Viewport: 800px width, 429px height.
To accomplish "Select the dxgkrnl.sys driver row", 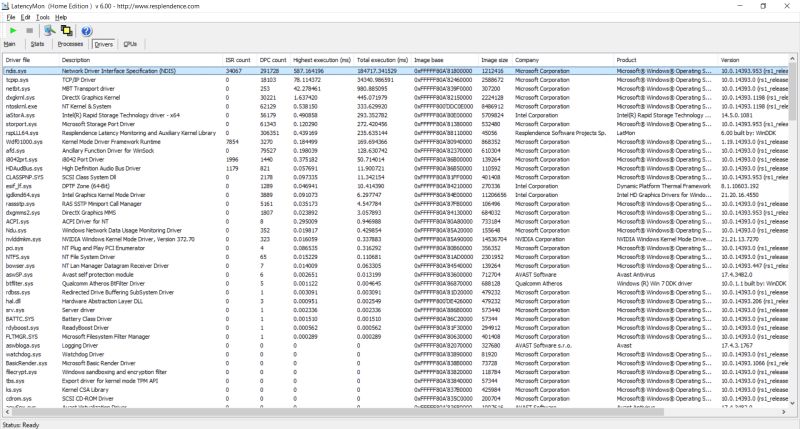I will (x=396, y=97).
